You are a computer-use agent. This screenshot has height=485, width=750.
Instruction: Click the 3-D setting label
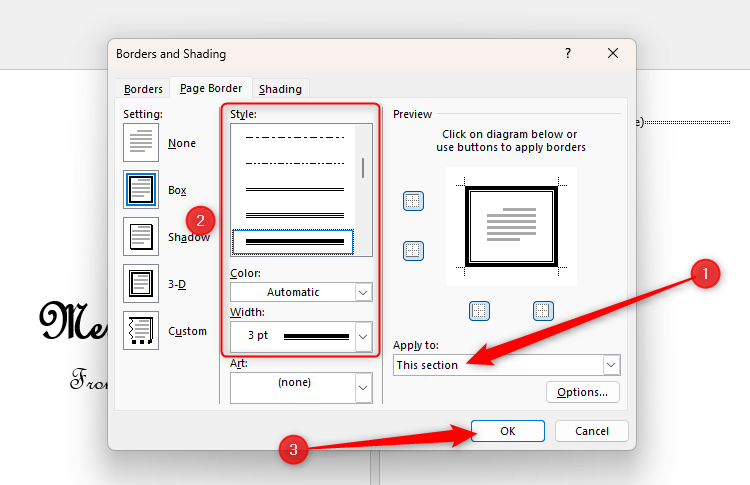coord(177,284)
